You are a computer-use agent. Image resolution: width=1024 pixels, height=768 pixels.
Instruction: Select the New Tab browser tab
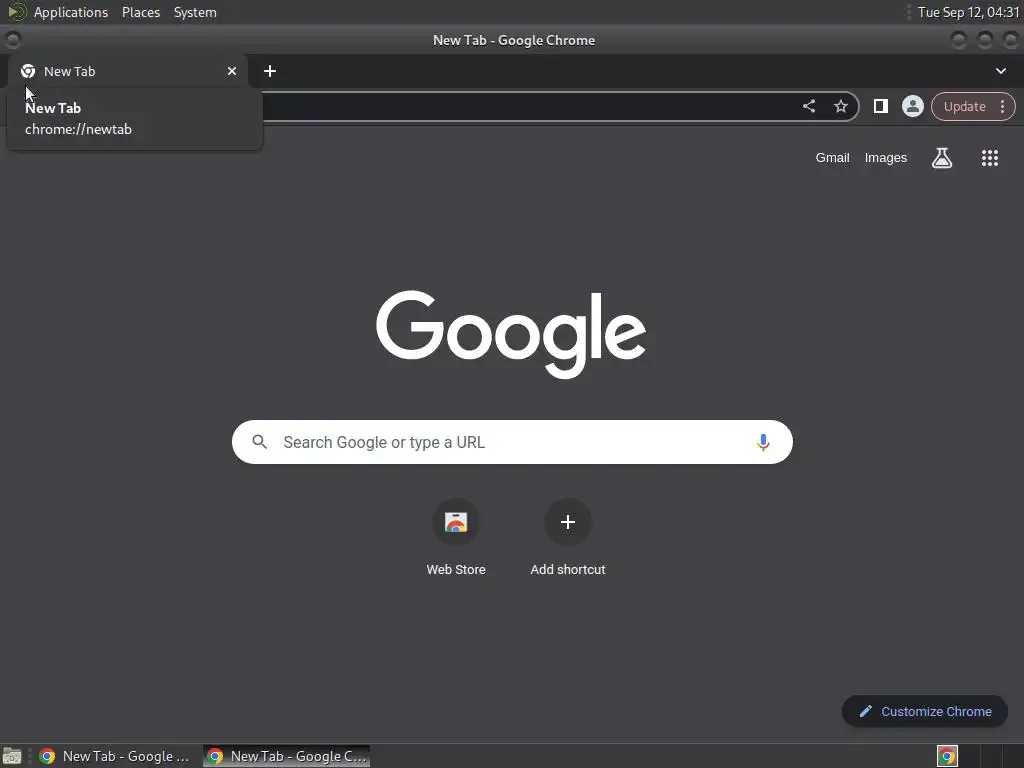coord(127,71)
